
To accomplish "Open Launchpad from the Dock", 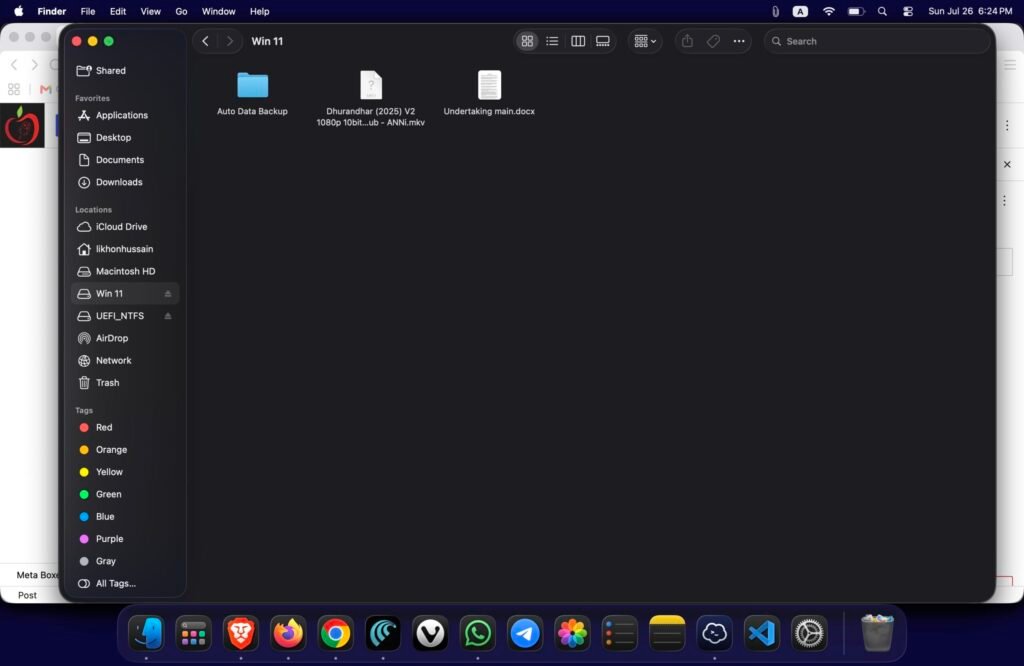I will 193,633.
